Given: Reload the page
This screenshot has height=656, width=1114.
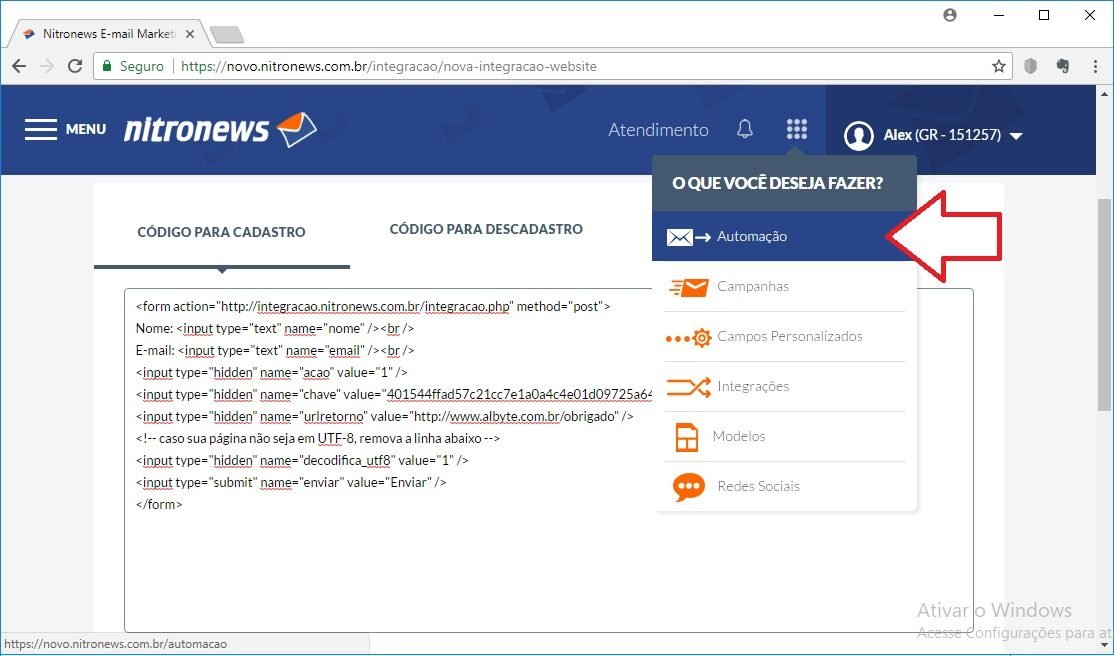Looking at the screenshot, I should pyautogui.click(x=75, y=66).
